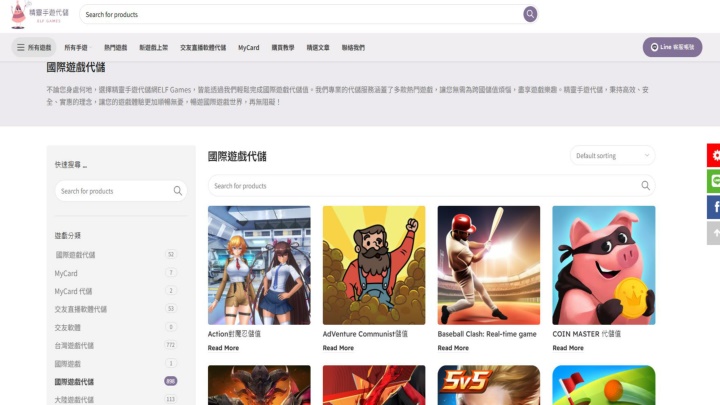Click the purple search button in header
This screenshot has height=405, width=720.
click(530, 14)
